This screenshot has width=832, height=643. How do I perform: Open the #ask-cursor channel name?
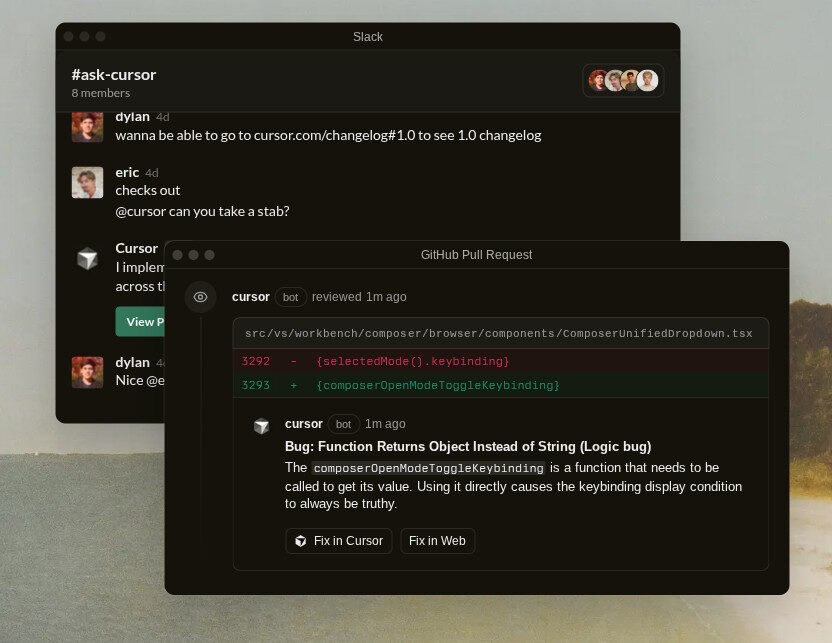click(114, 75)
